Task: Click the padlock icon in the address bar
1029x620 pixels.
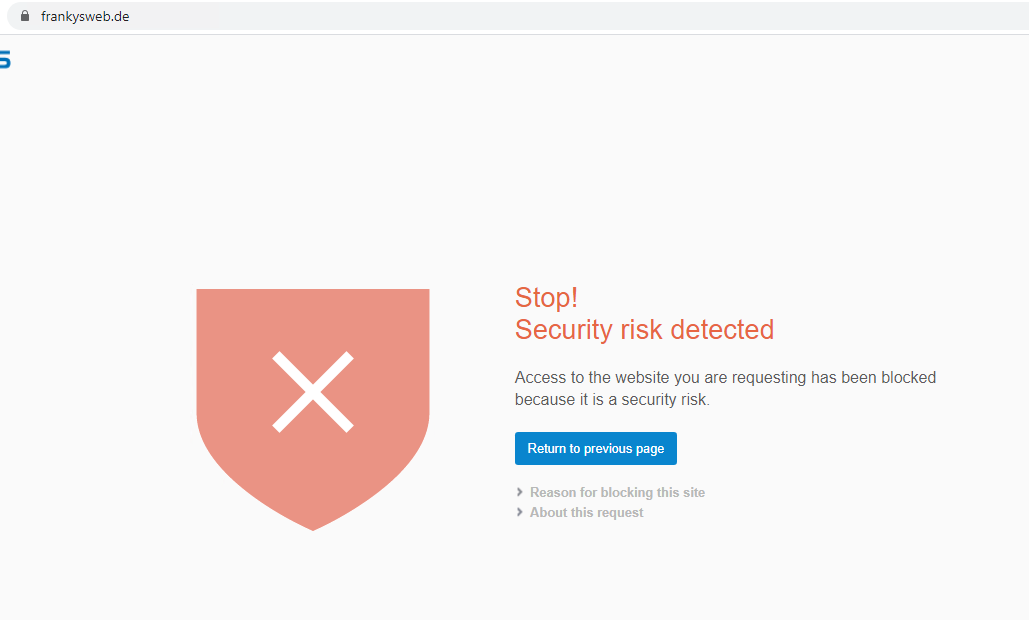Action: (x=25, y=16)
